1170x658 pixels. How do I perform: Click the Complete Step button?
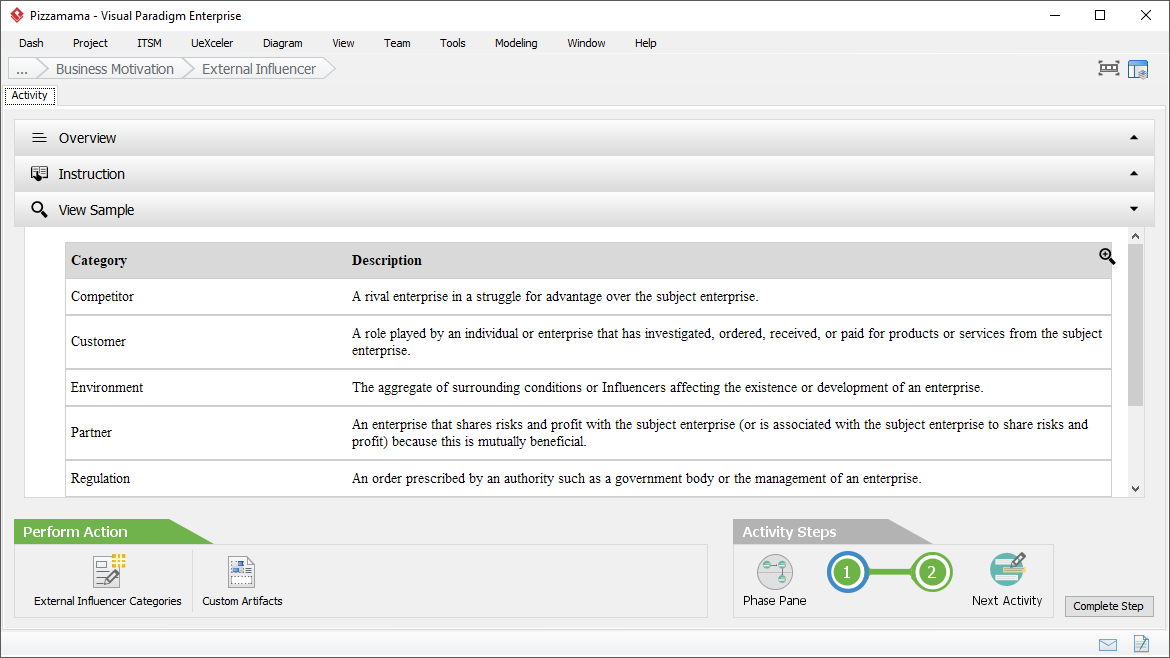[1109, 606]
